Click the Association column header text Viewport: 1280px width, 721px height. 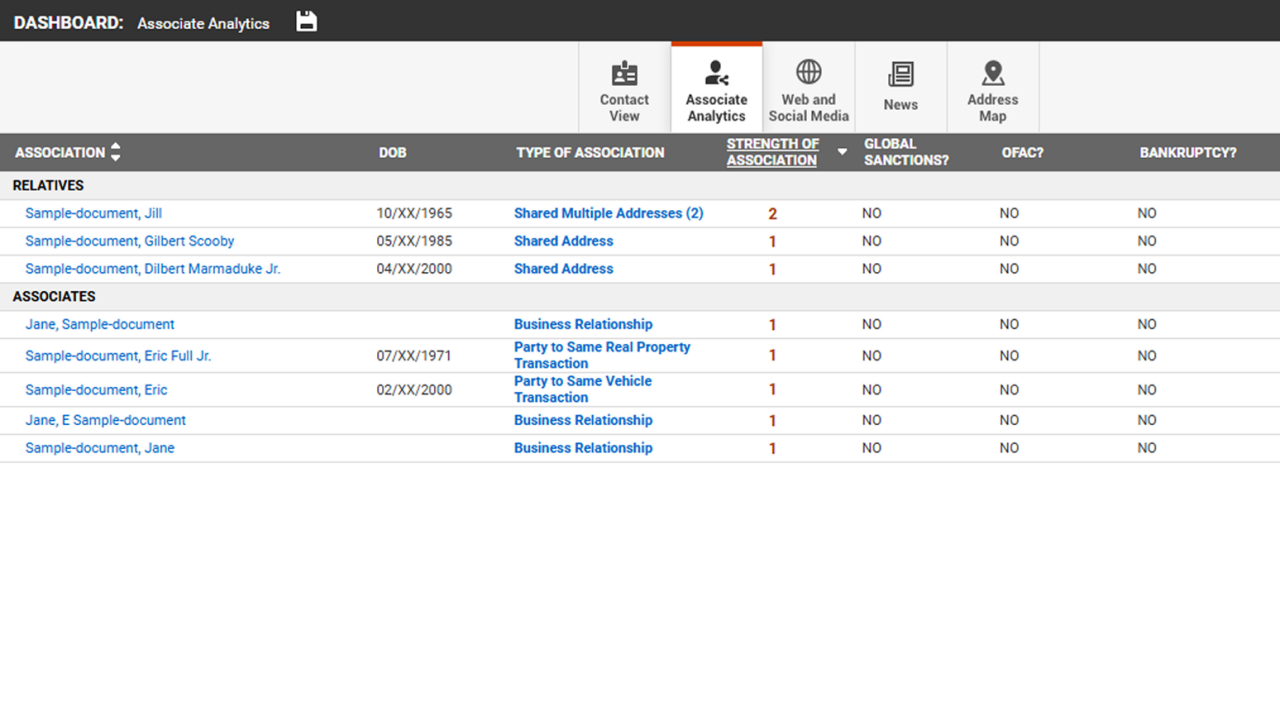point(60,152)
